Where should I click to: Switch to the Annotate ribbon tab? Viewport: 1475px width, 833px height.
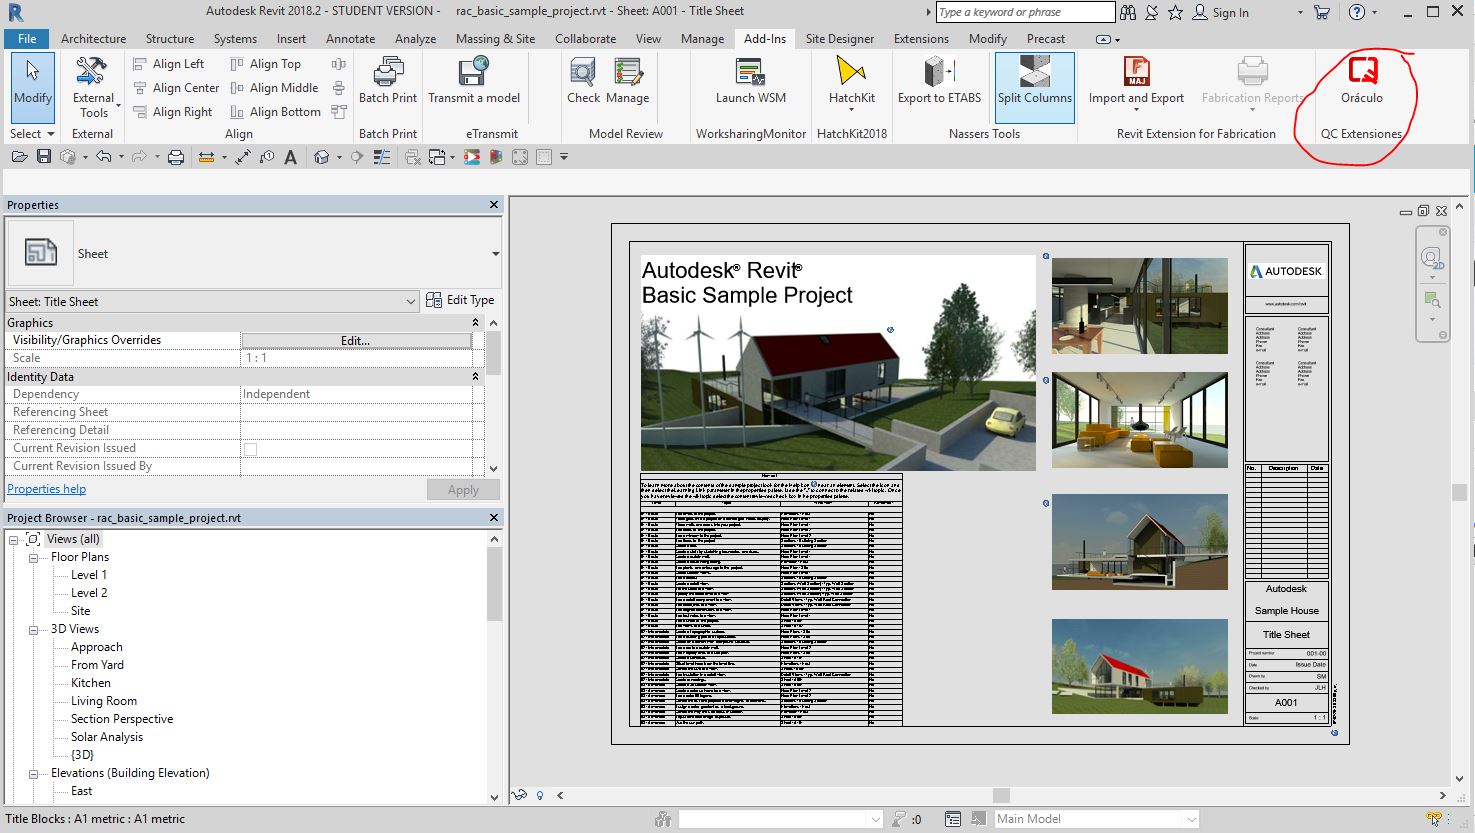pyautogui.click(x=350, y=39)
